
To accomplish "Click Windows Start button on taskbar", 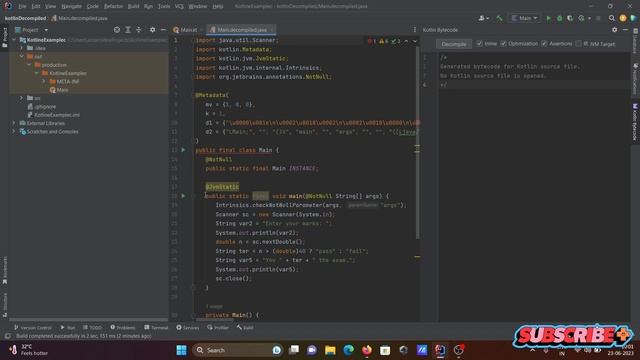I will pyautogui.click(x=181, y=350).
